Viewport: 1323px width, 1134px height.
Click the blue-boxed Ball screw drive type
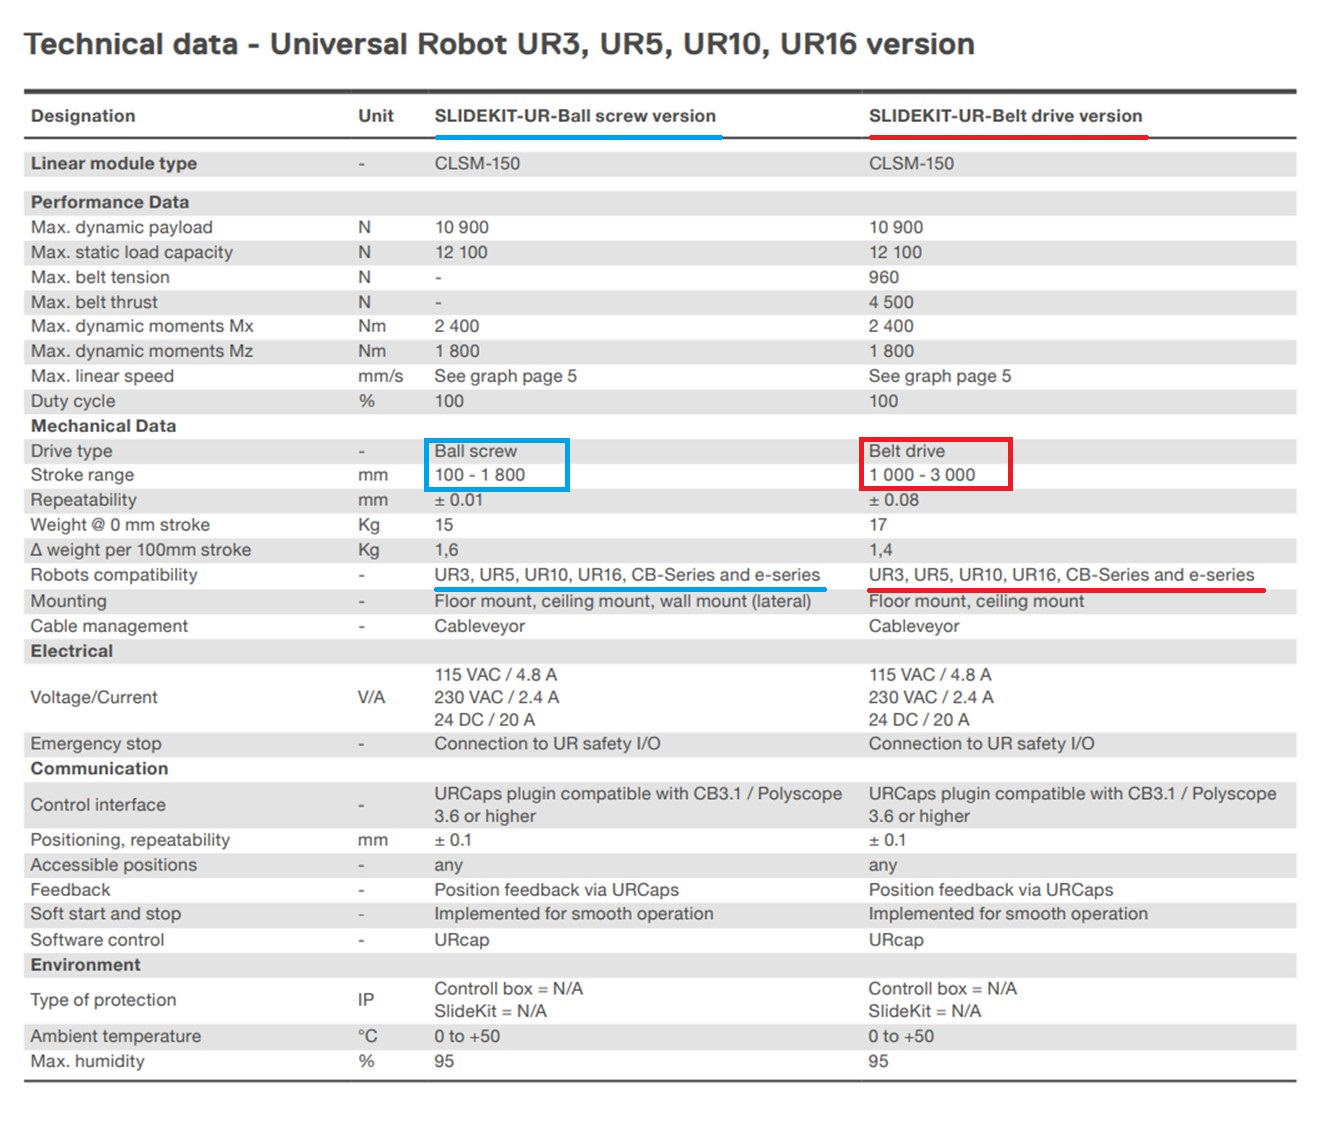tap(475, 451)
